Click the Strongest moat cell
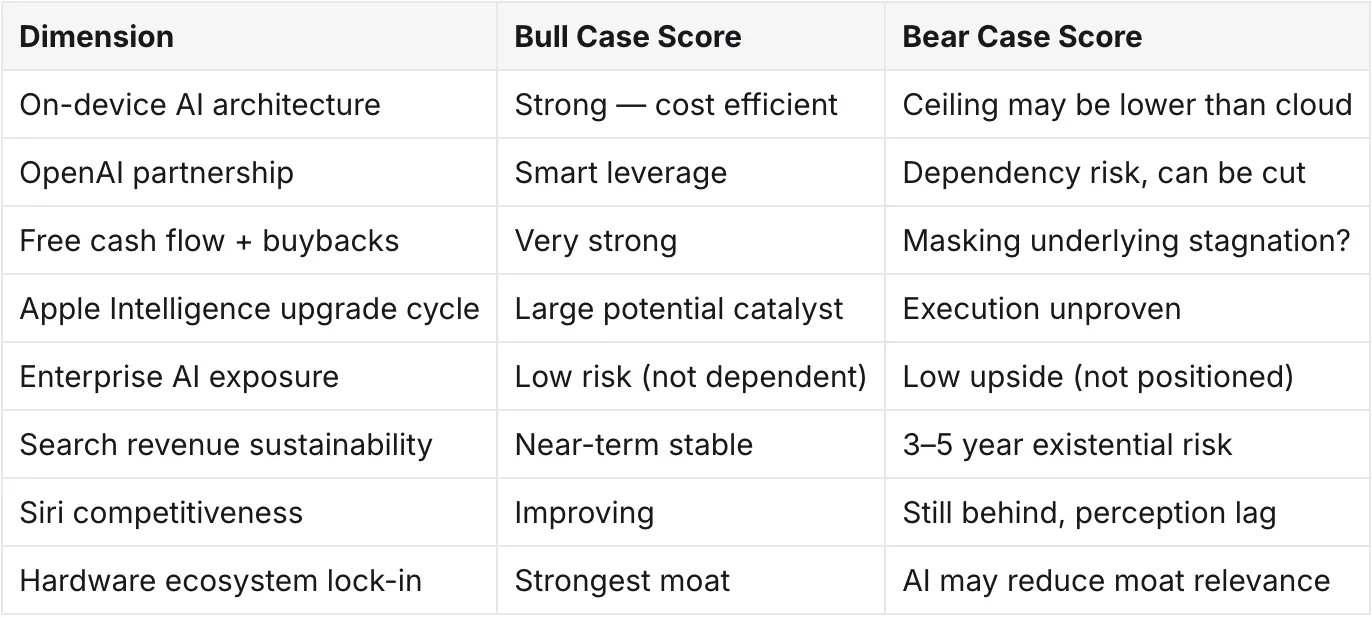 click(691, 580)
